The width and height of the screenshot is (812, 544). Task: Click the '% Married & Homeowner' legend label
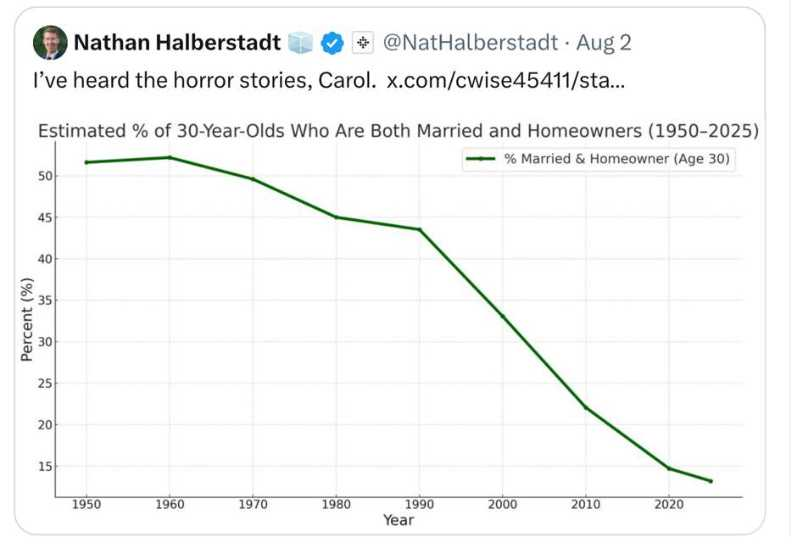click(617, 159)
